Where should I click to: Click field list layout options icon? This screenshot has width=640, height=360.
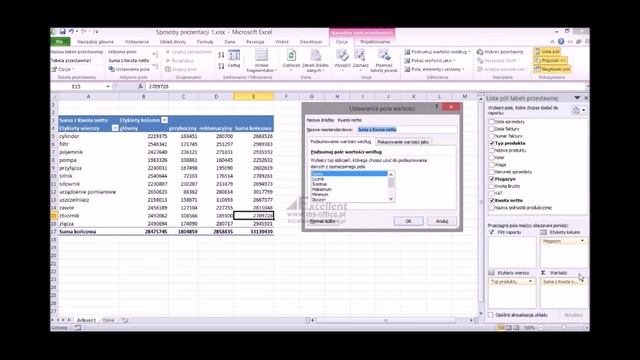[579, 110]
